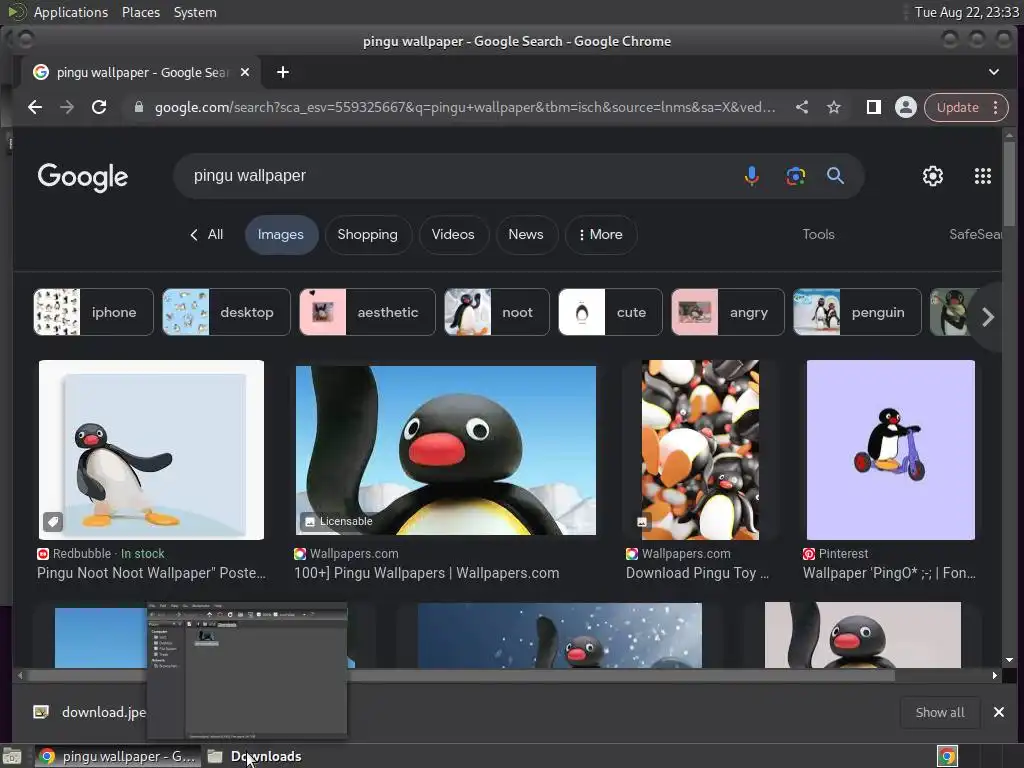Start voice search with microphone icon
The image size is (1024, 768).
coord(752,176)
